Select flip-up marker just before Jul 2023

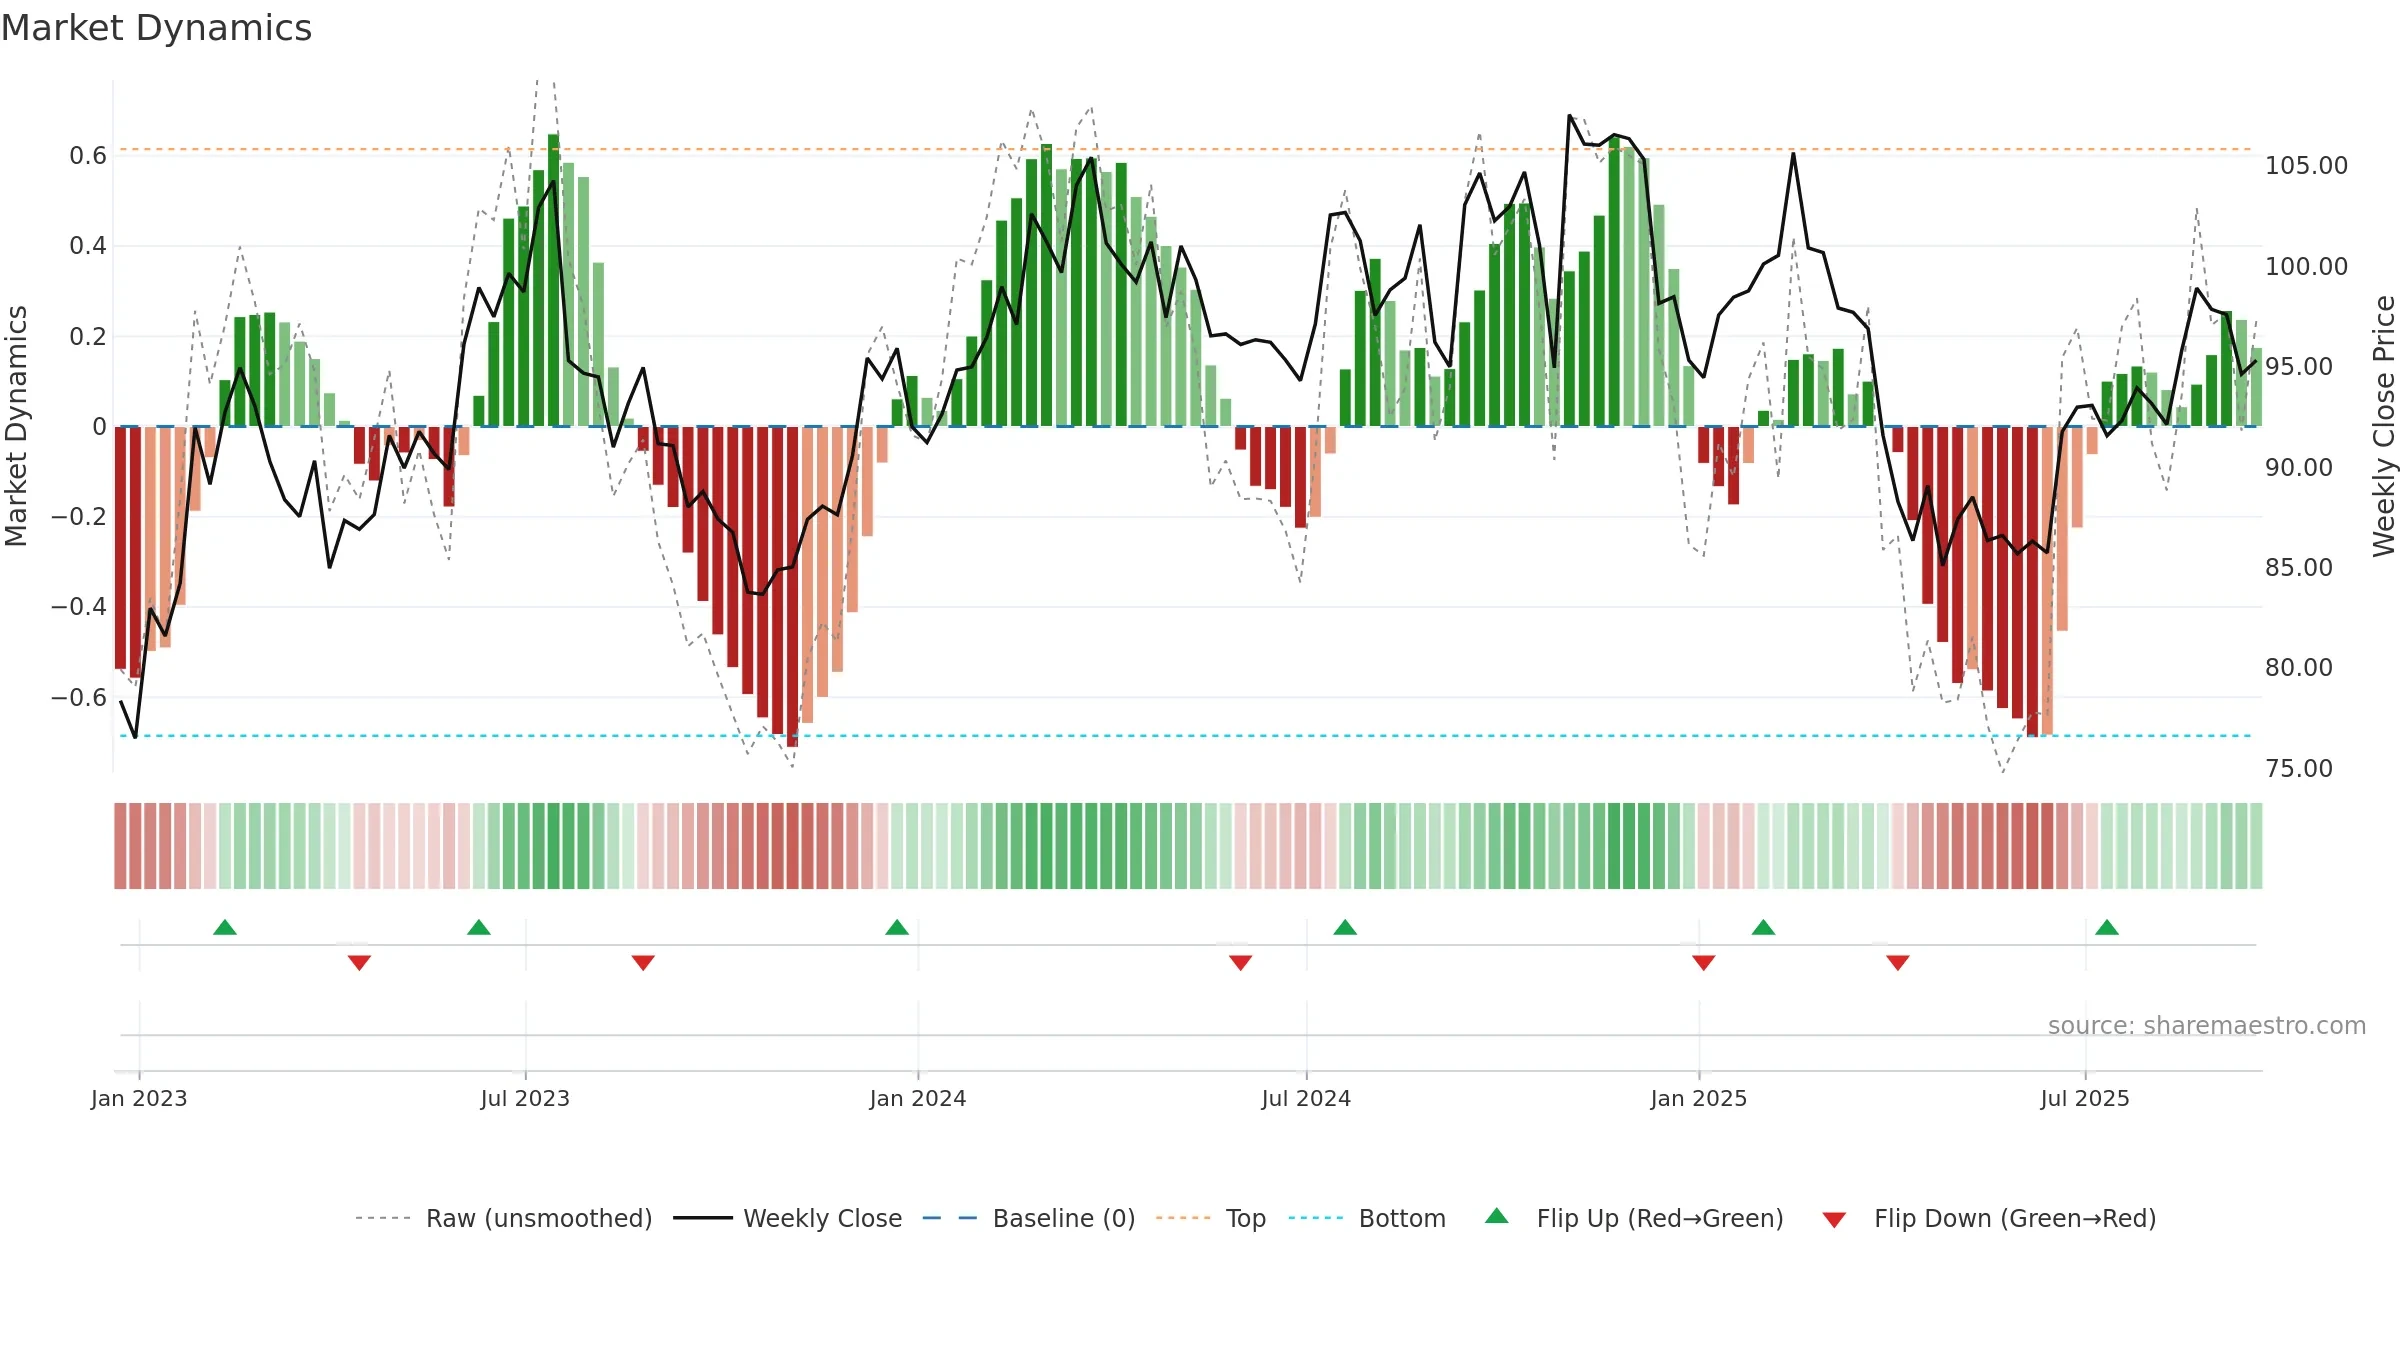[x=479, y=927]
